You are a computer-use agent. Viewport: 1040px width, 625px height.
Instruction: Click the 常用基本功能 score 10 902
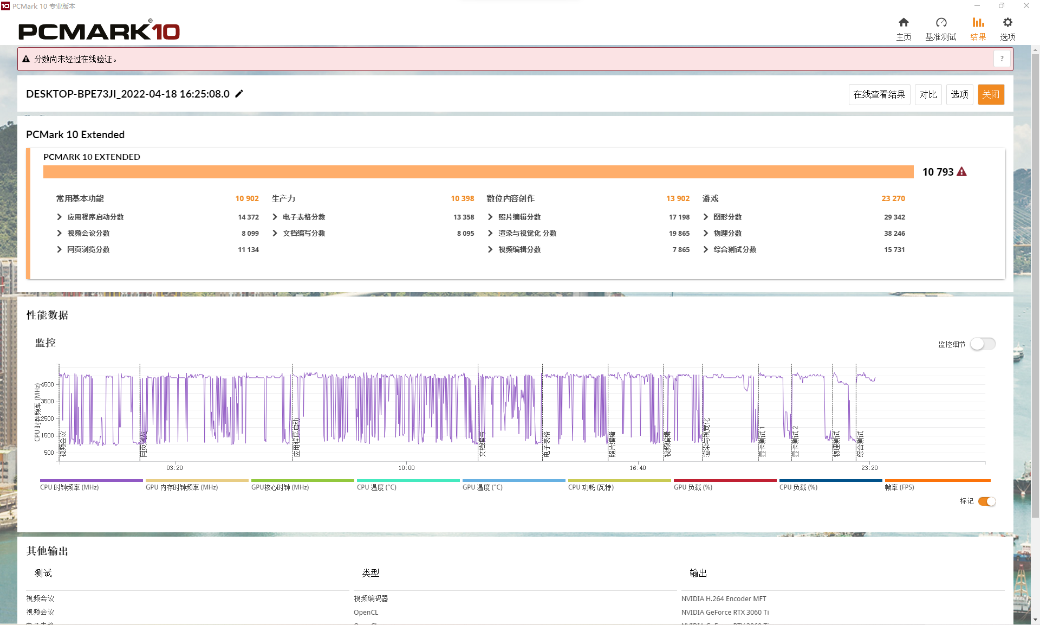247,198
